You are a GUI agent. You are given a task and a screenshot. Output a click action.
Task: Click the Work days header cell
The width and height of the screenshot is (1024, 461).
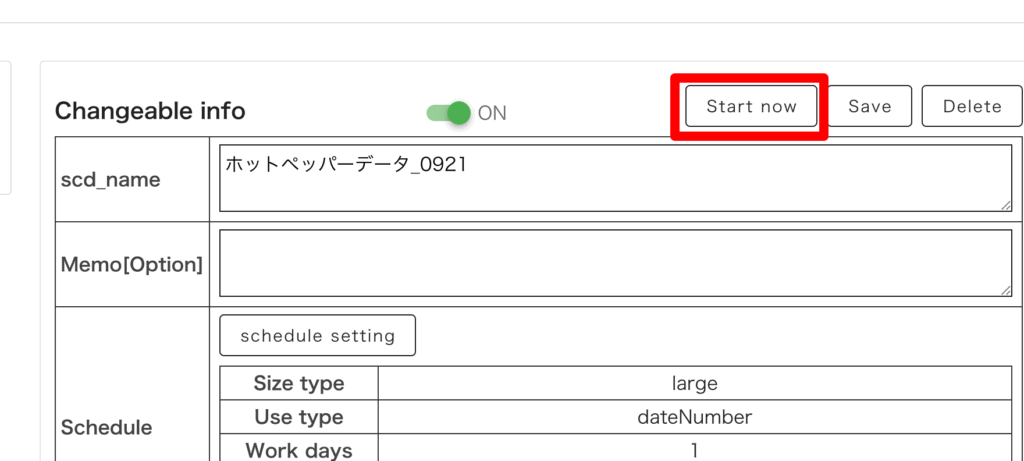point(298,450)
